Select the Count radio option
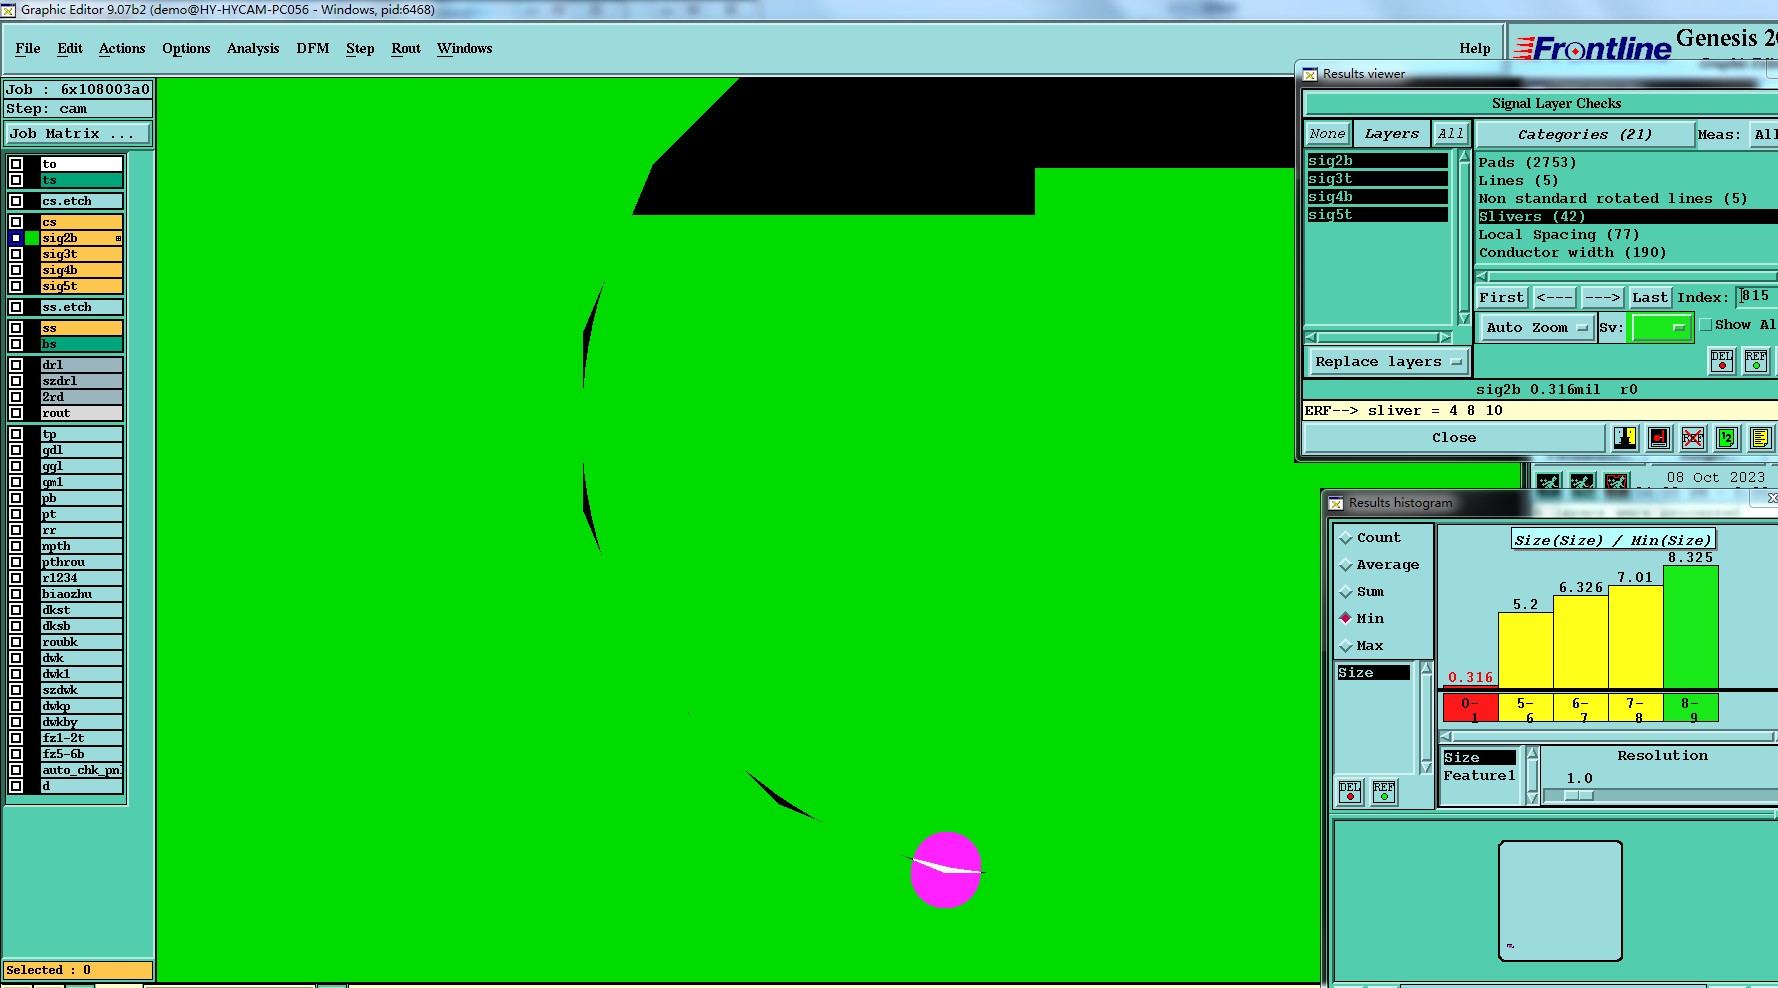 tap(1346, 538)
